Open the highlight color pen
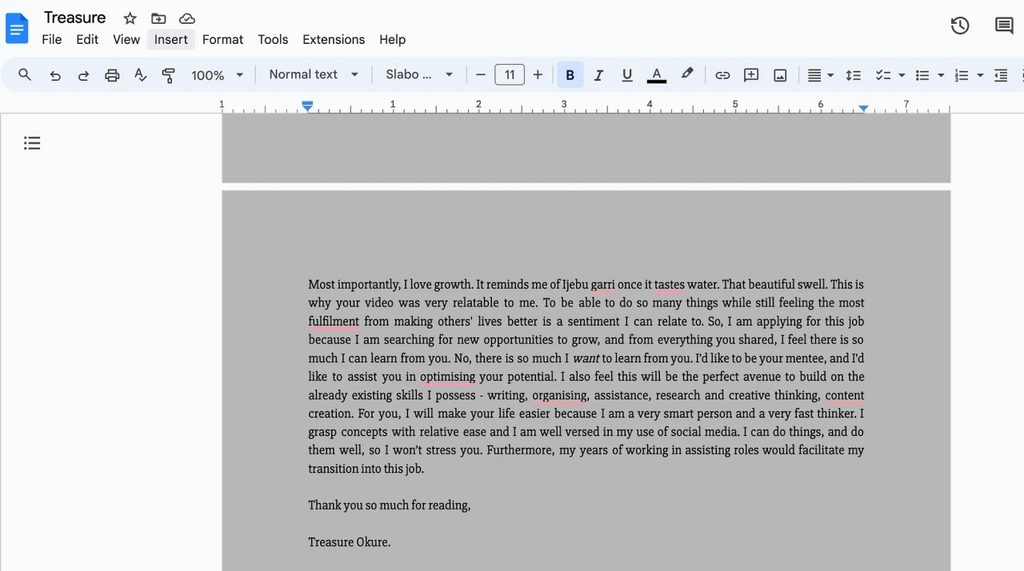Image resolution: width=1024 pixels, height=571 pixels. click(x=686, y=74)
